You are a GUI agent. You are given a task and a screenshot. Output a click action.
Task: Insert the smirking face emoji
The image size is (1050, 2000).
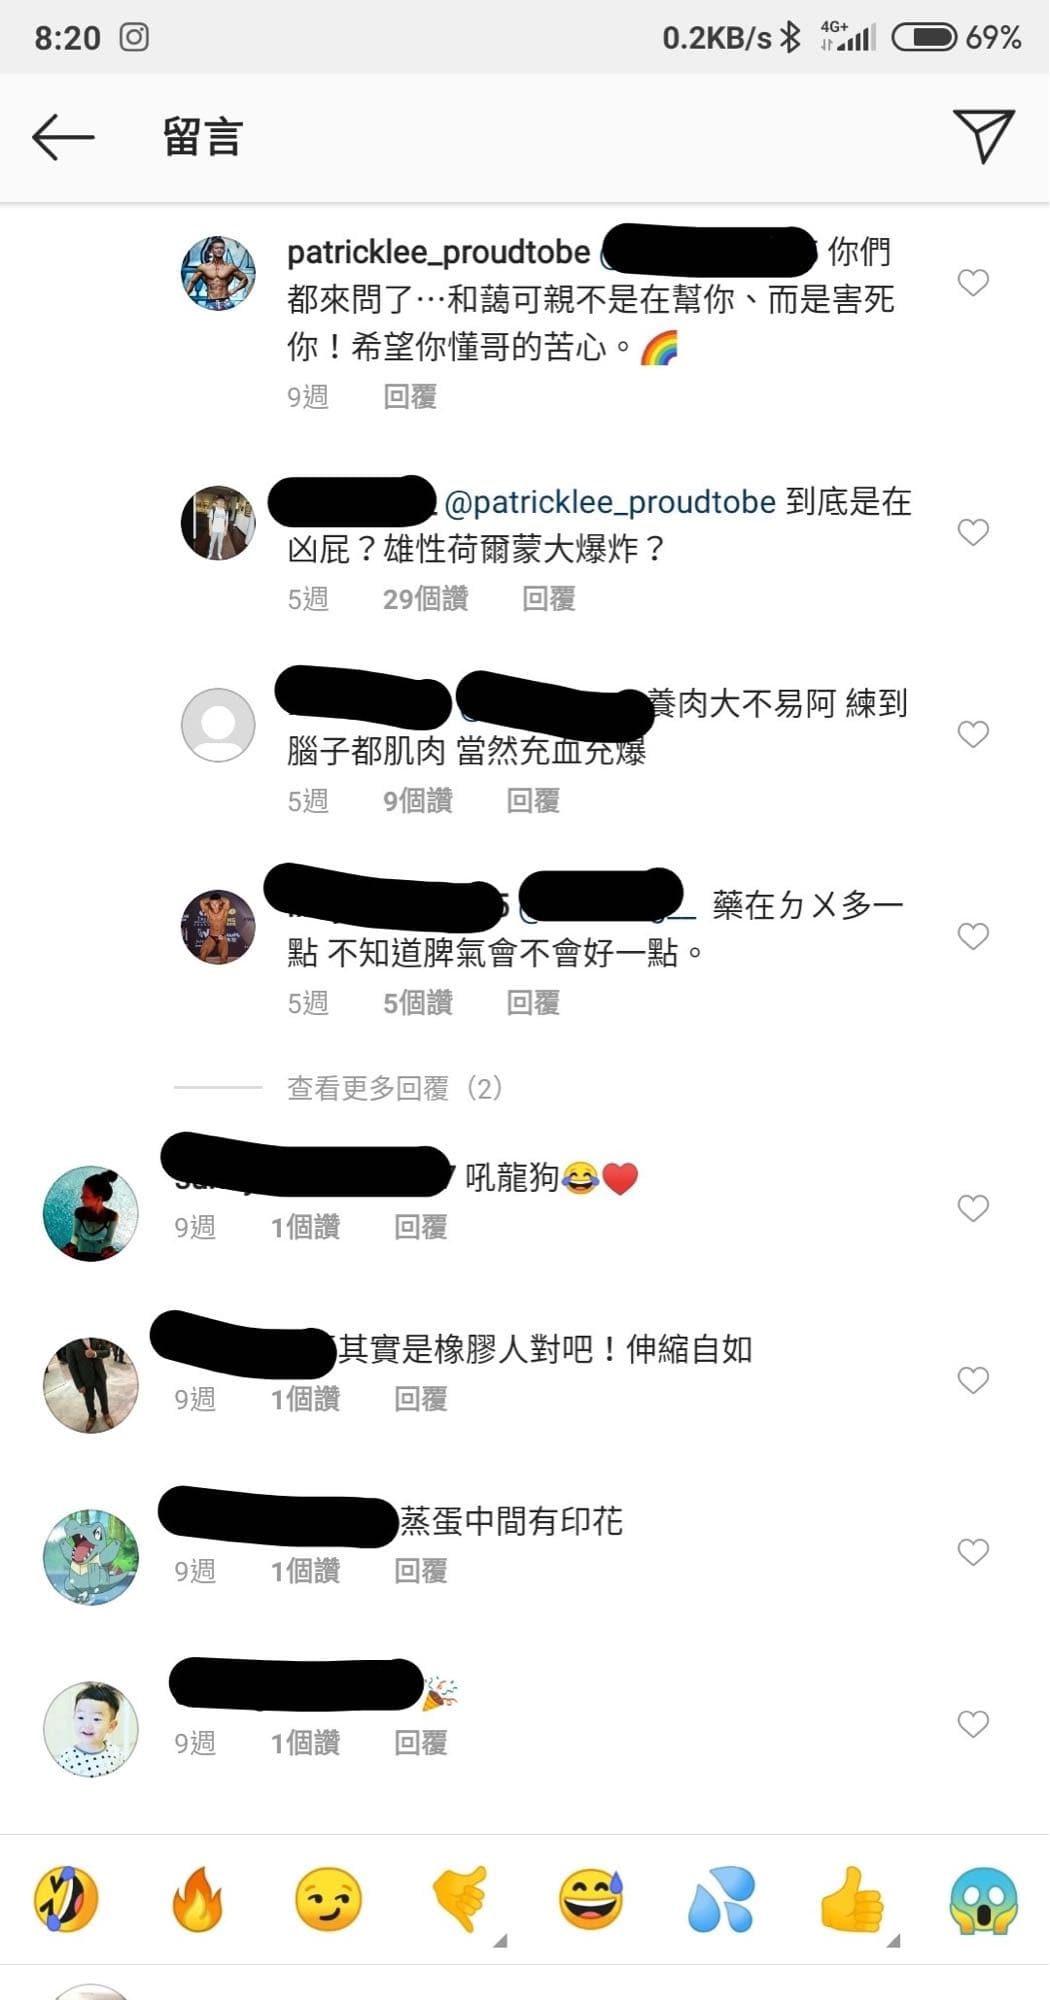328,1898
